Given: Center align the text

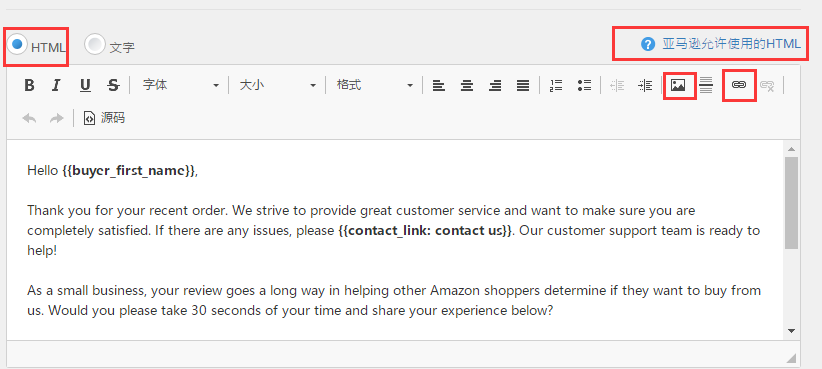Looking at the screenshot, I should pyautogui.click(x=467, y=85).
